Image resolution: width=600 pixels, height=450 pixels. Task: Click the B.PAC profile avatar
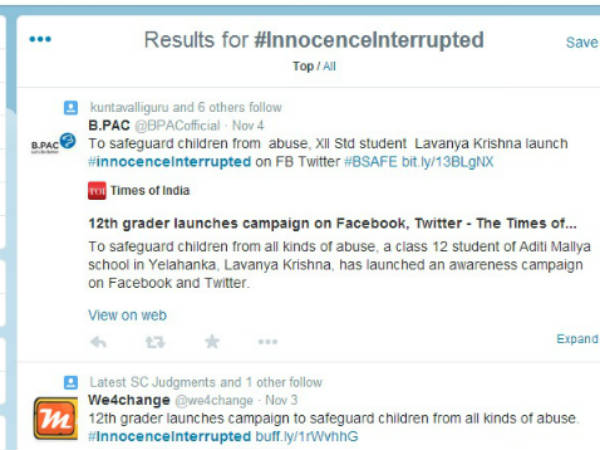[x=52, y=144]
